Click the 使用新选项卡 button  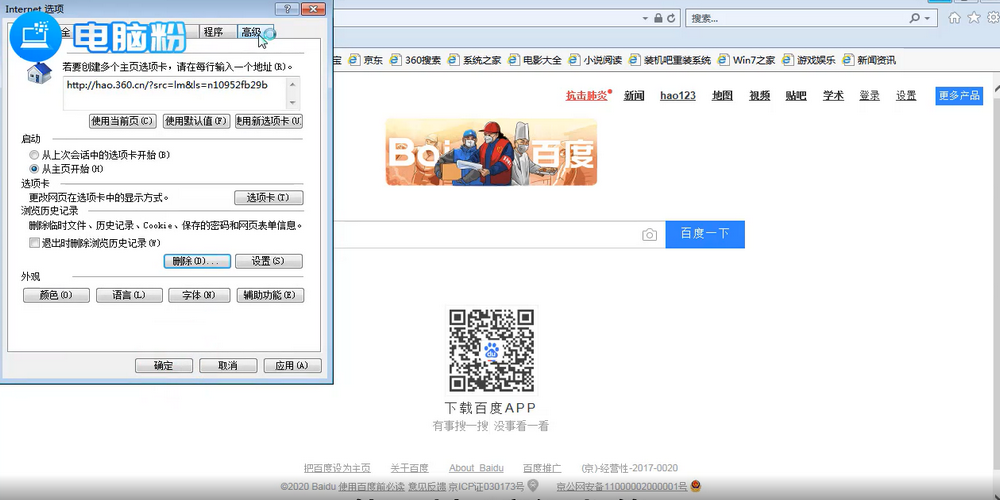(x=269, y=121)
